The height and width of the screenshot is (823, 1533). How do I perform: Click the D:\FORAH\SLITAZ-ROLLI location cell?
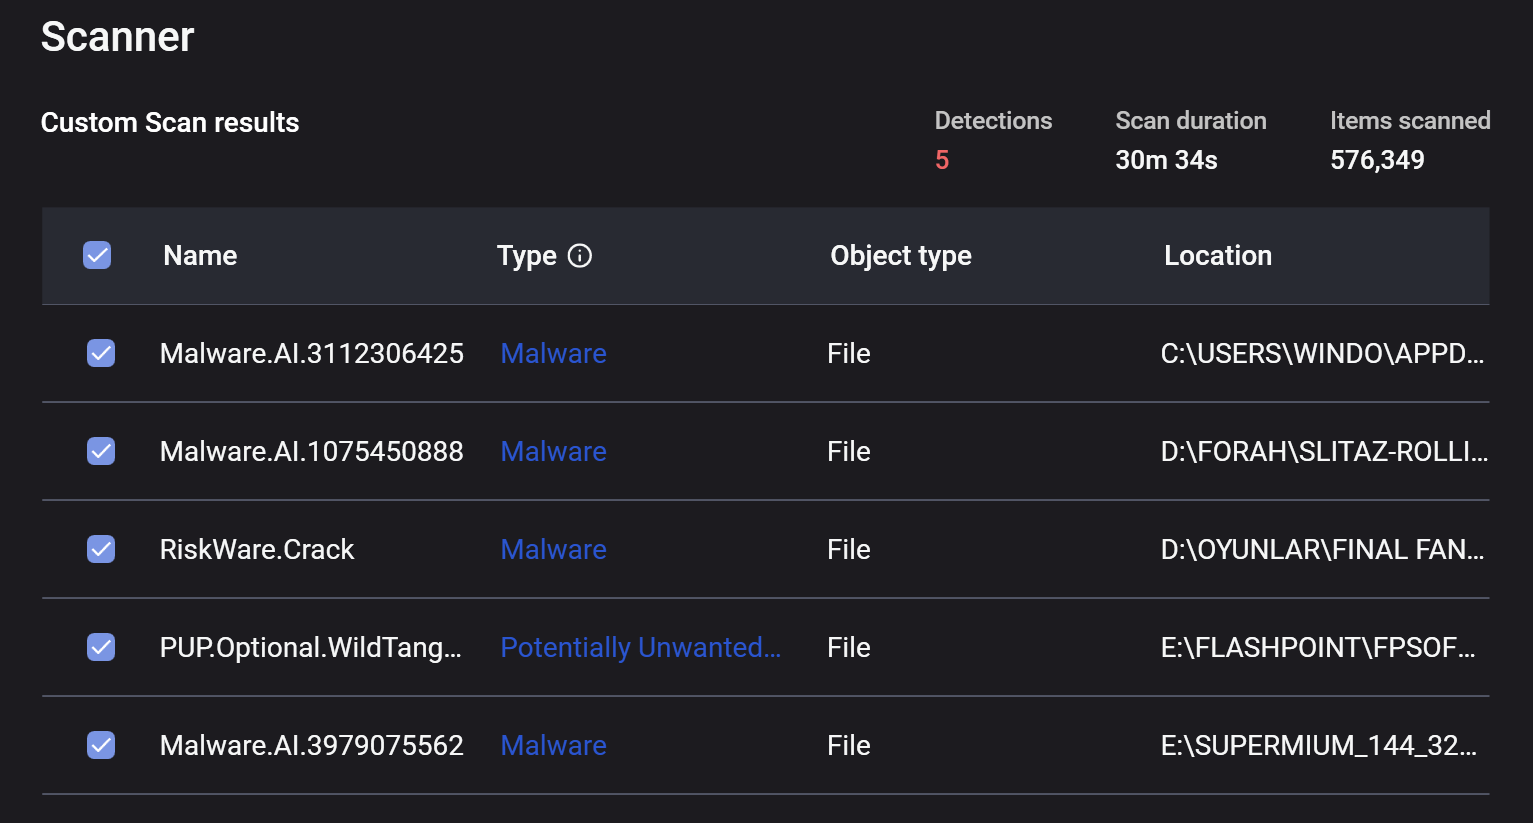[x=1324, y=451]
